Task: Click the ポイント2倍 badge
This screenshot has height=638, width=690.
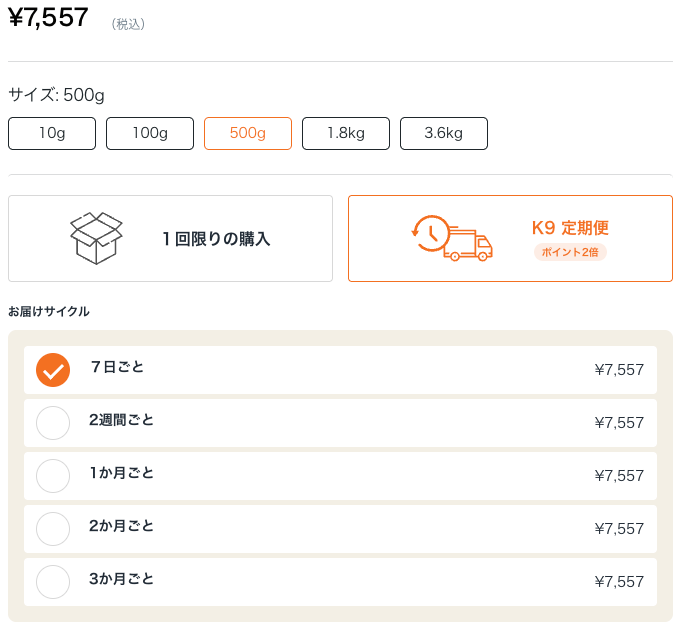Action: [570, 252]
